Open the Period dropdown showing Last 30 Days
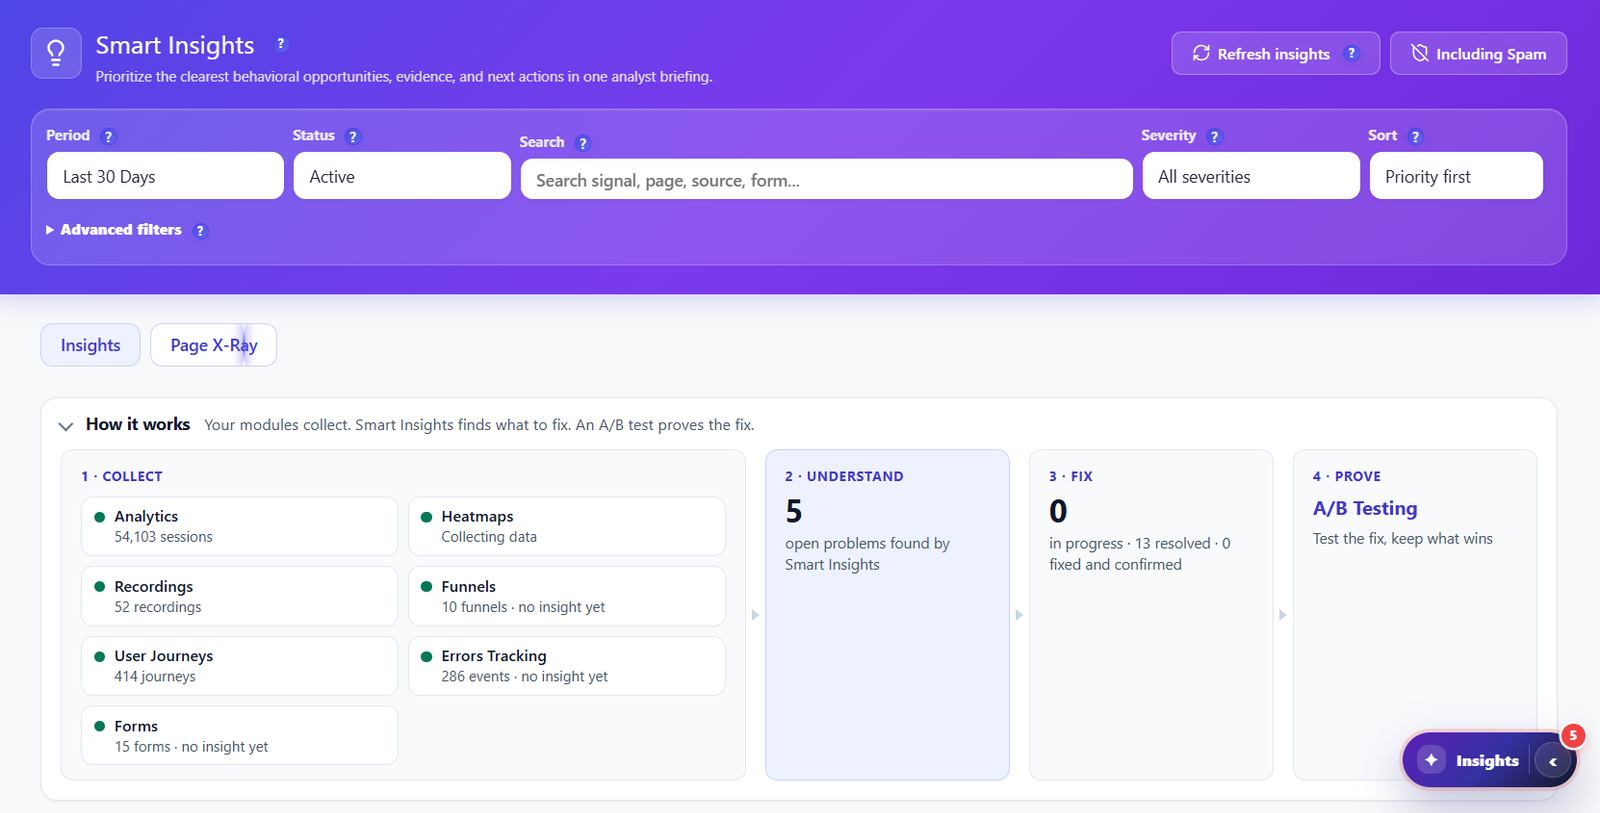Viewport: 1600px width, 813px height. click(165, 176)
